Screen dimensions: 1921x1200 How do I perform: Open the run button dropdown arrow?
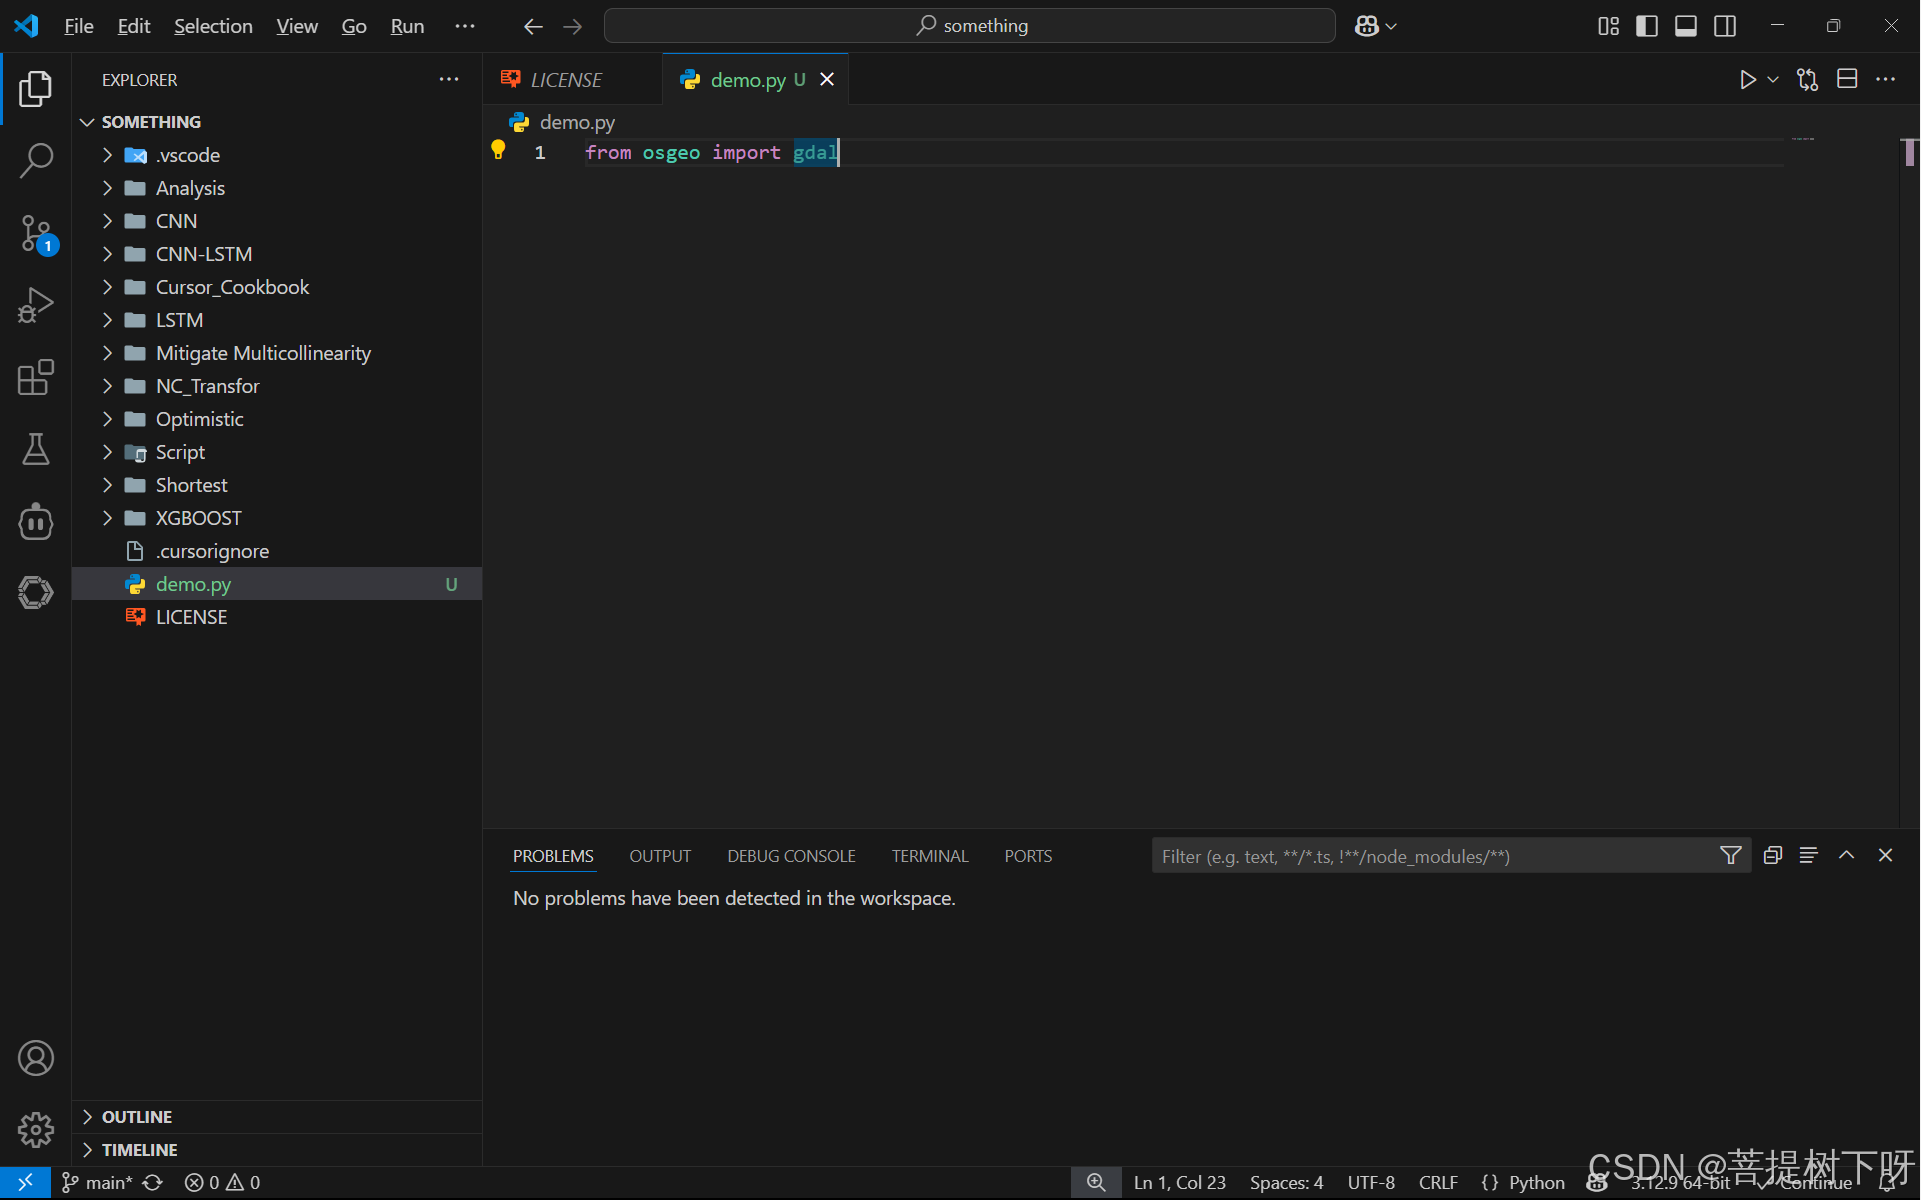1773,80
